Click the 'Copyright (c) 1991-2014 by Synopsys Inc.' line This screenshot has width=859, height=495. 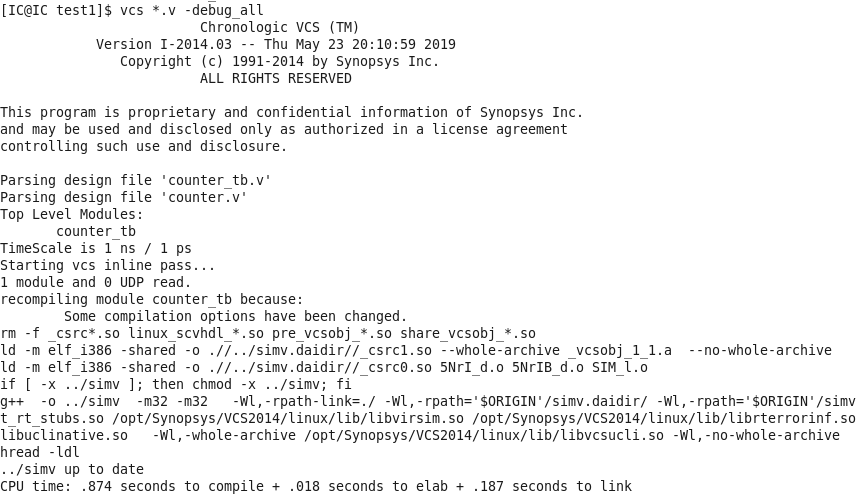click(x=279, y=61)
